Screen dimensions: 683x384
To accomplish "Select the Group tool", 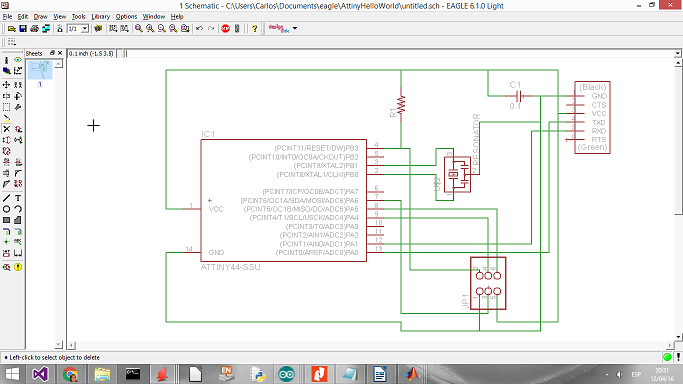I will 7,107.
